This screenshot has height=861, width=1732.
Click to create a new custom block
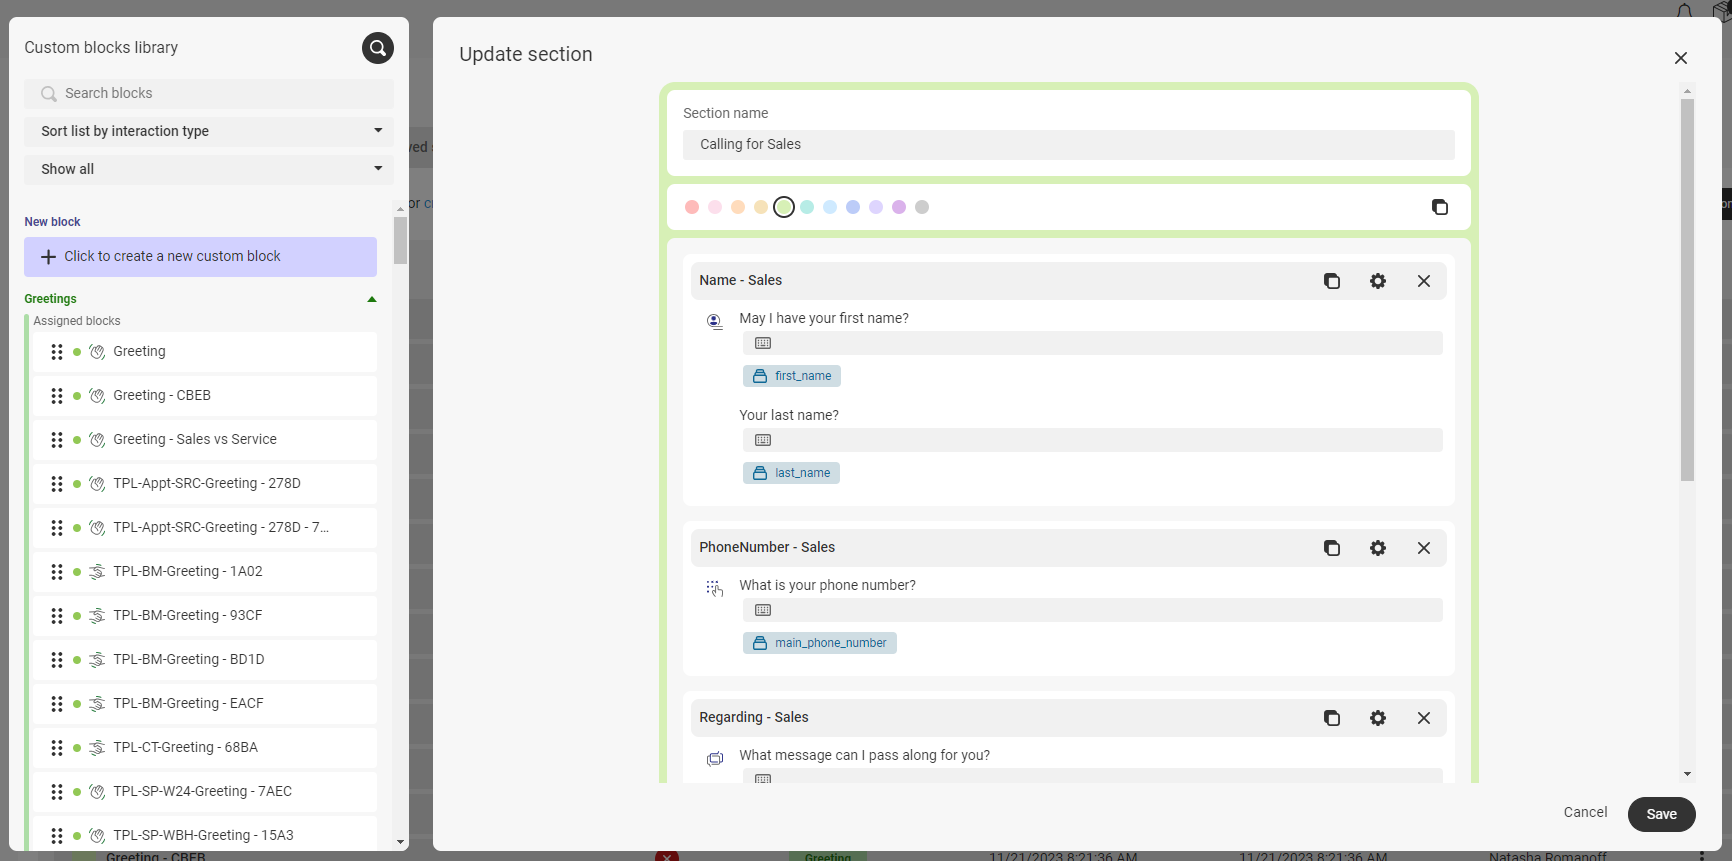click(x=201, y=257)
